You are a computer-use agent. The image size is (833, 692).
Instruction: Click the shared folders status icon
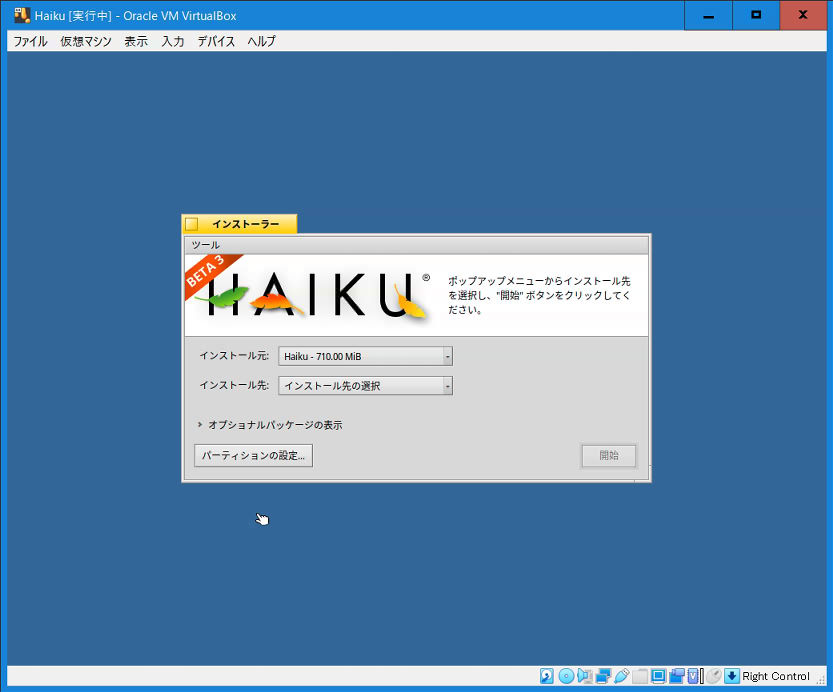point(640,676)
